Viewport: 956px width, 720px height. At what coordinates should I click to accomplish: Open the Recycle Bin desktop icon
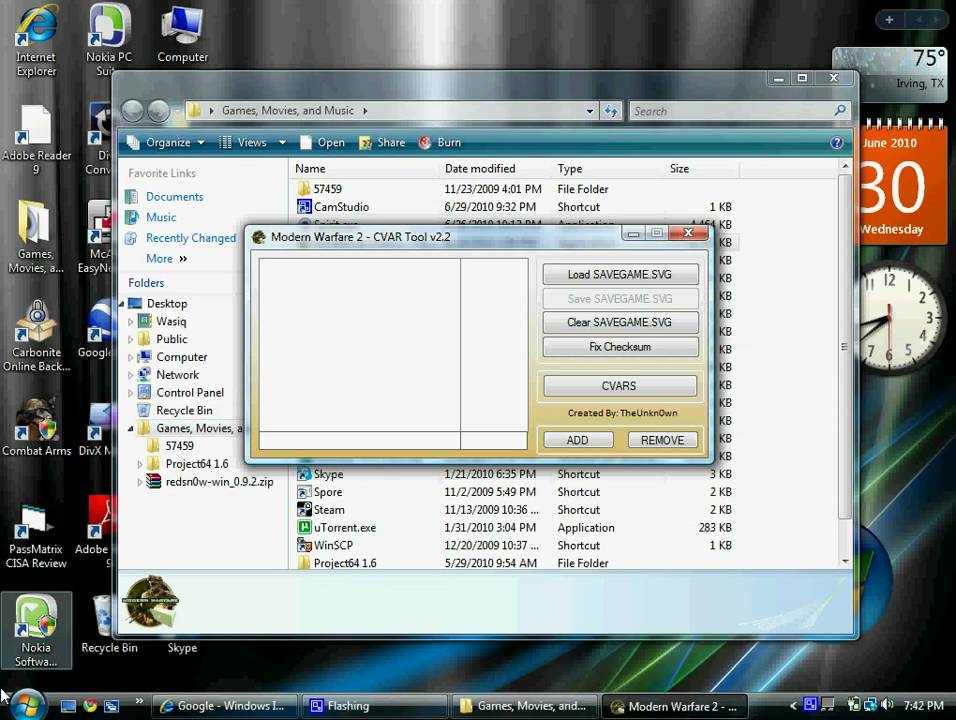click(x=109, y=624)
